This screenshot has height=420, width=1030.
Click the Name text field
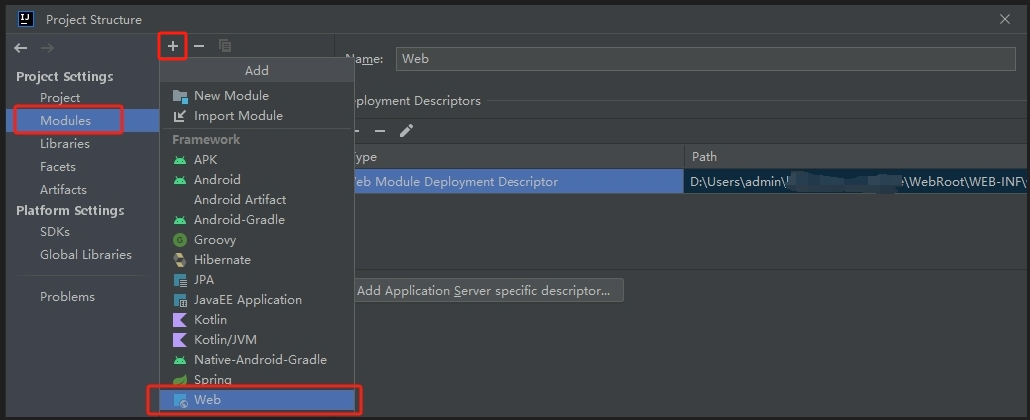coord(705,59)
